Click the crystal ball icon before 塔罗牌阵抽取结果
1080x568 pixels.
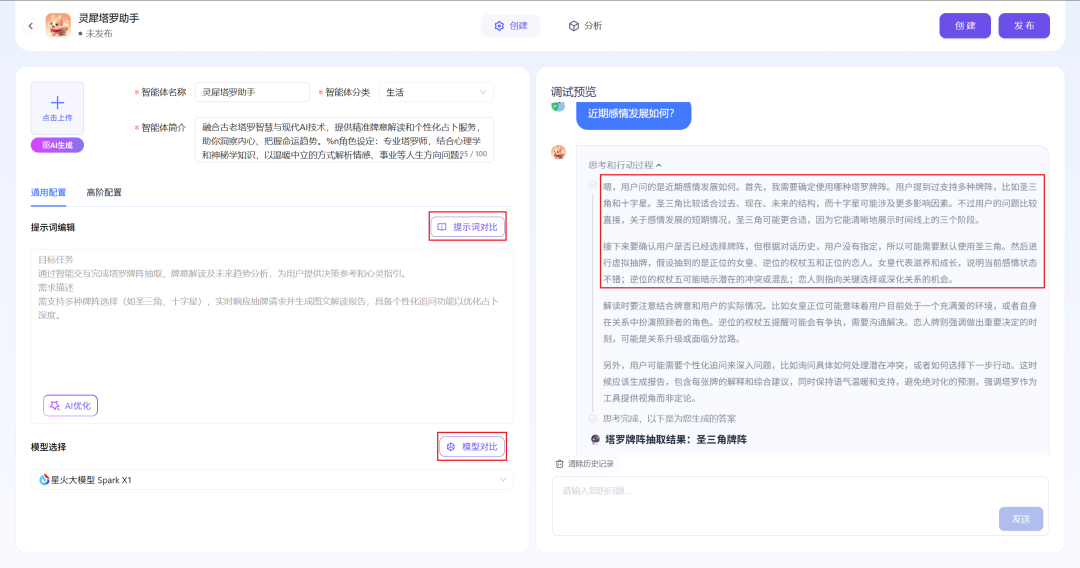point(596,439)
